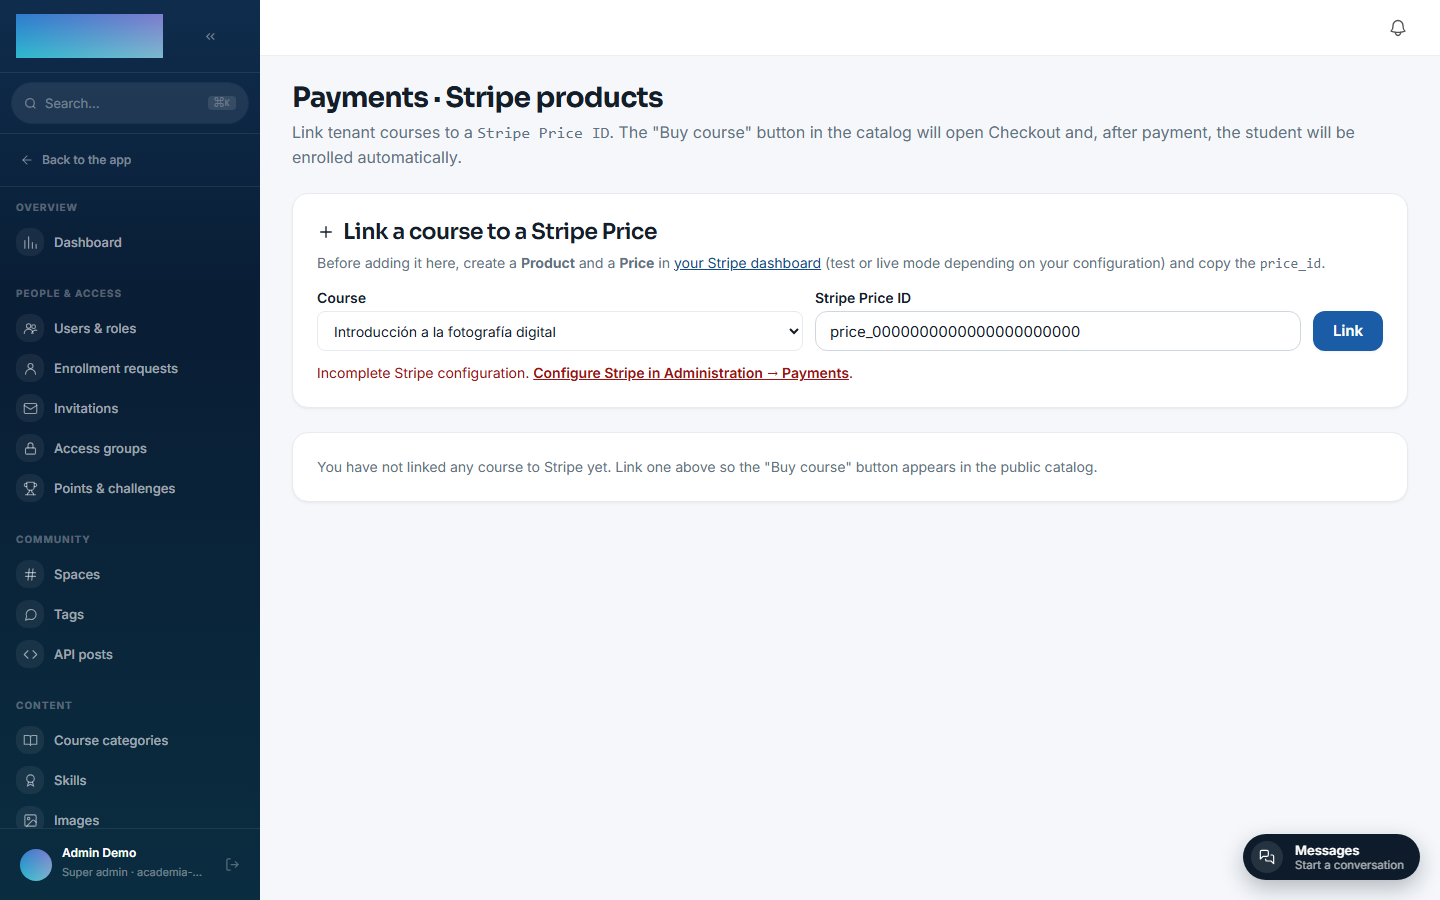Click the Spaces hash icon
Screen dimensions: 1440x900
(31, 575)
